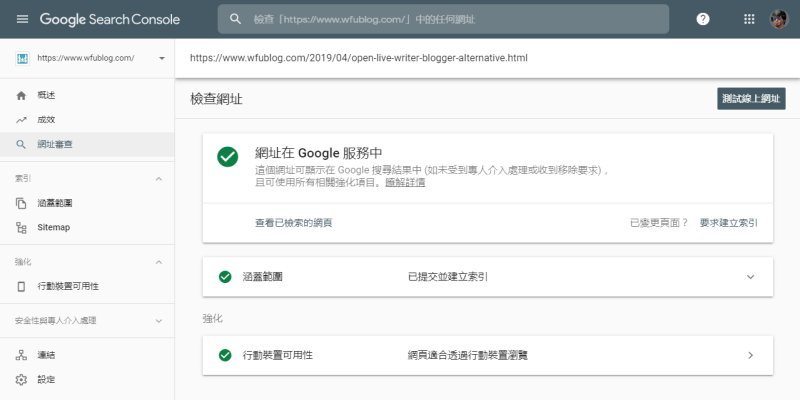Collapse the 索引 sidebar section

tap(159, 179)
